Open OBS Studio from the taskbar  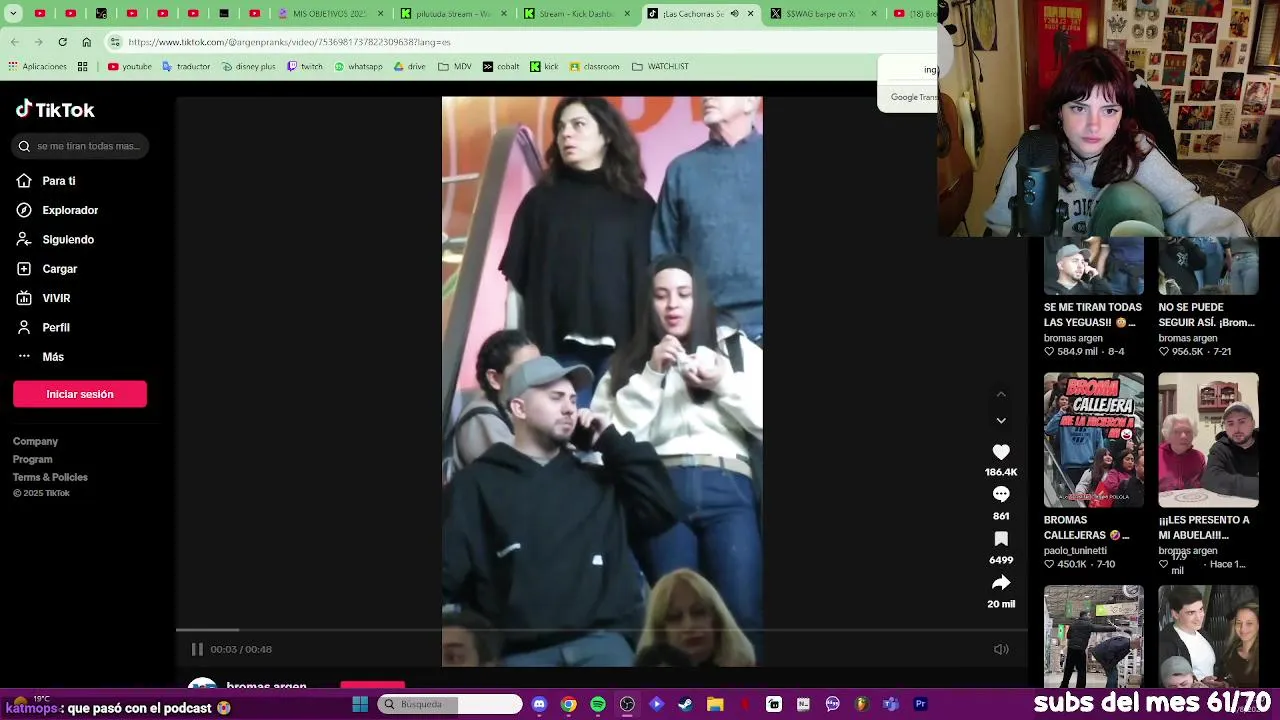[x=627, y=704]
